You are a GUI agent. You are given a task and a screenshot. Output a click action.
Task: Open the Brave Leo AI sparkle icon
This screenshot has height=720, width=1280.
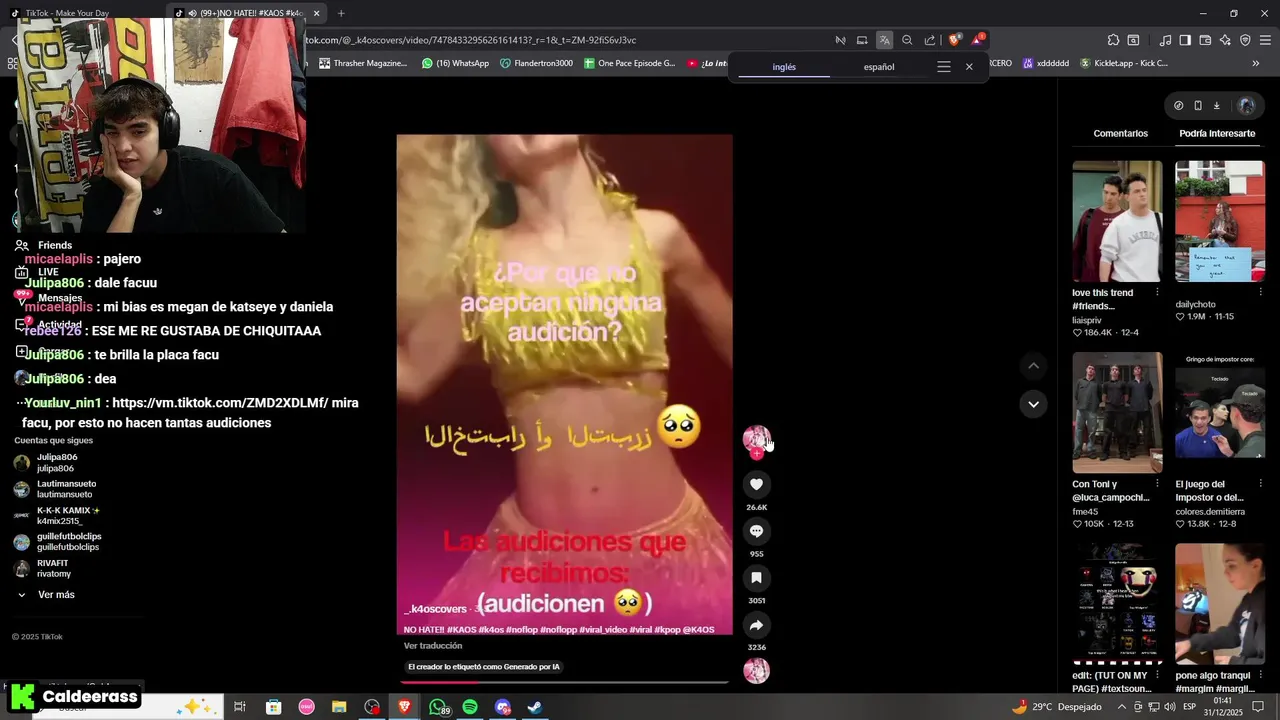(x=1225, y=40)
